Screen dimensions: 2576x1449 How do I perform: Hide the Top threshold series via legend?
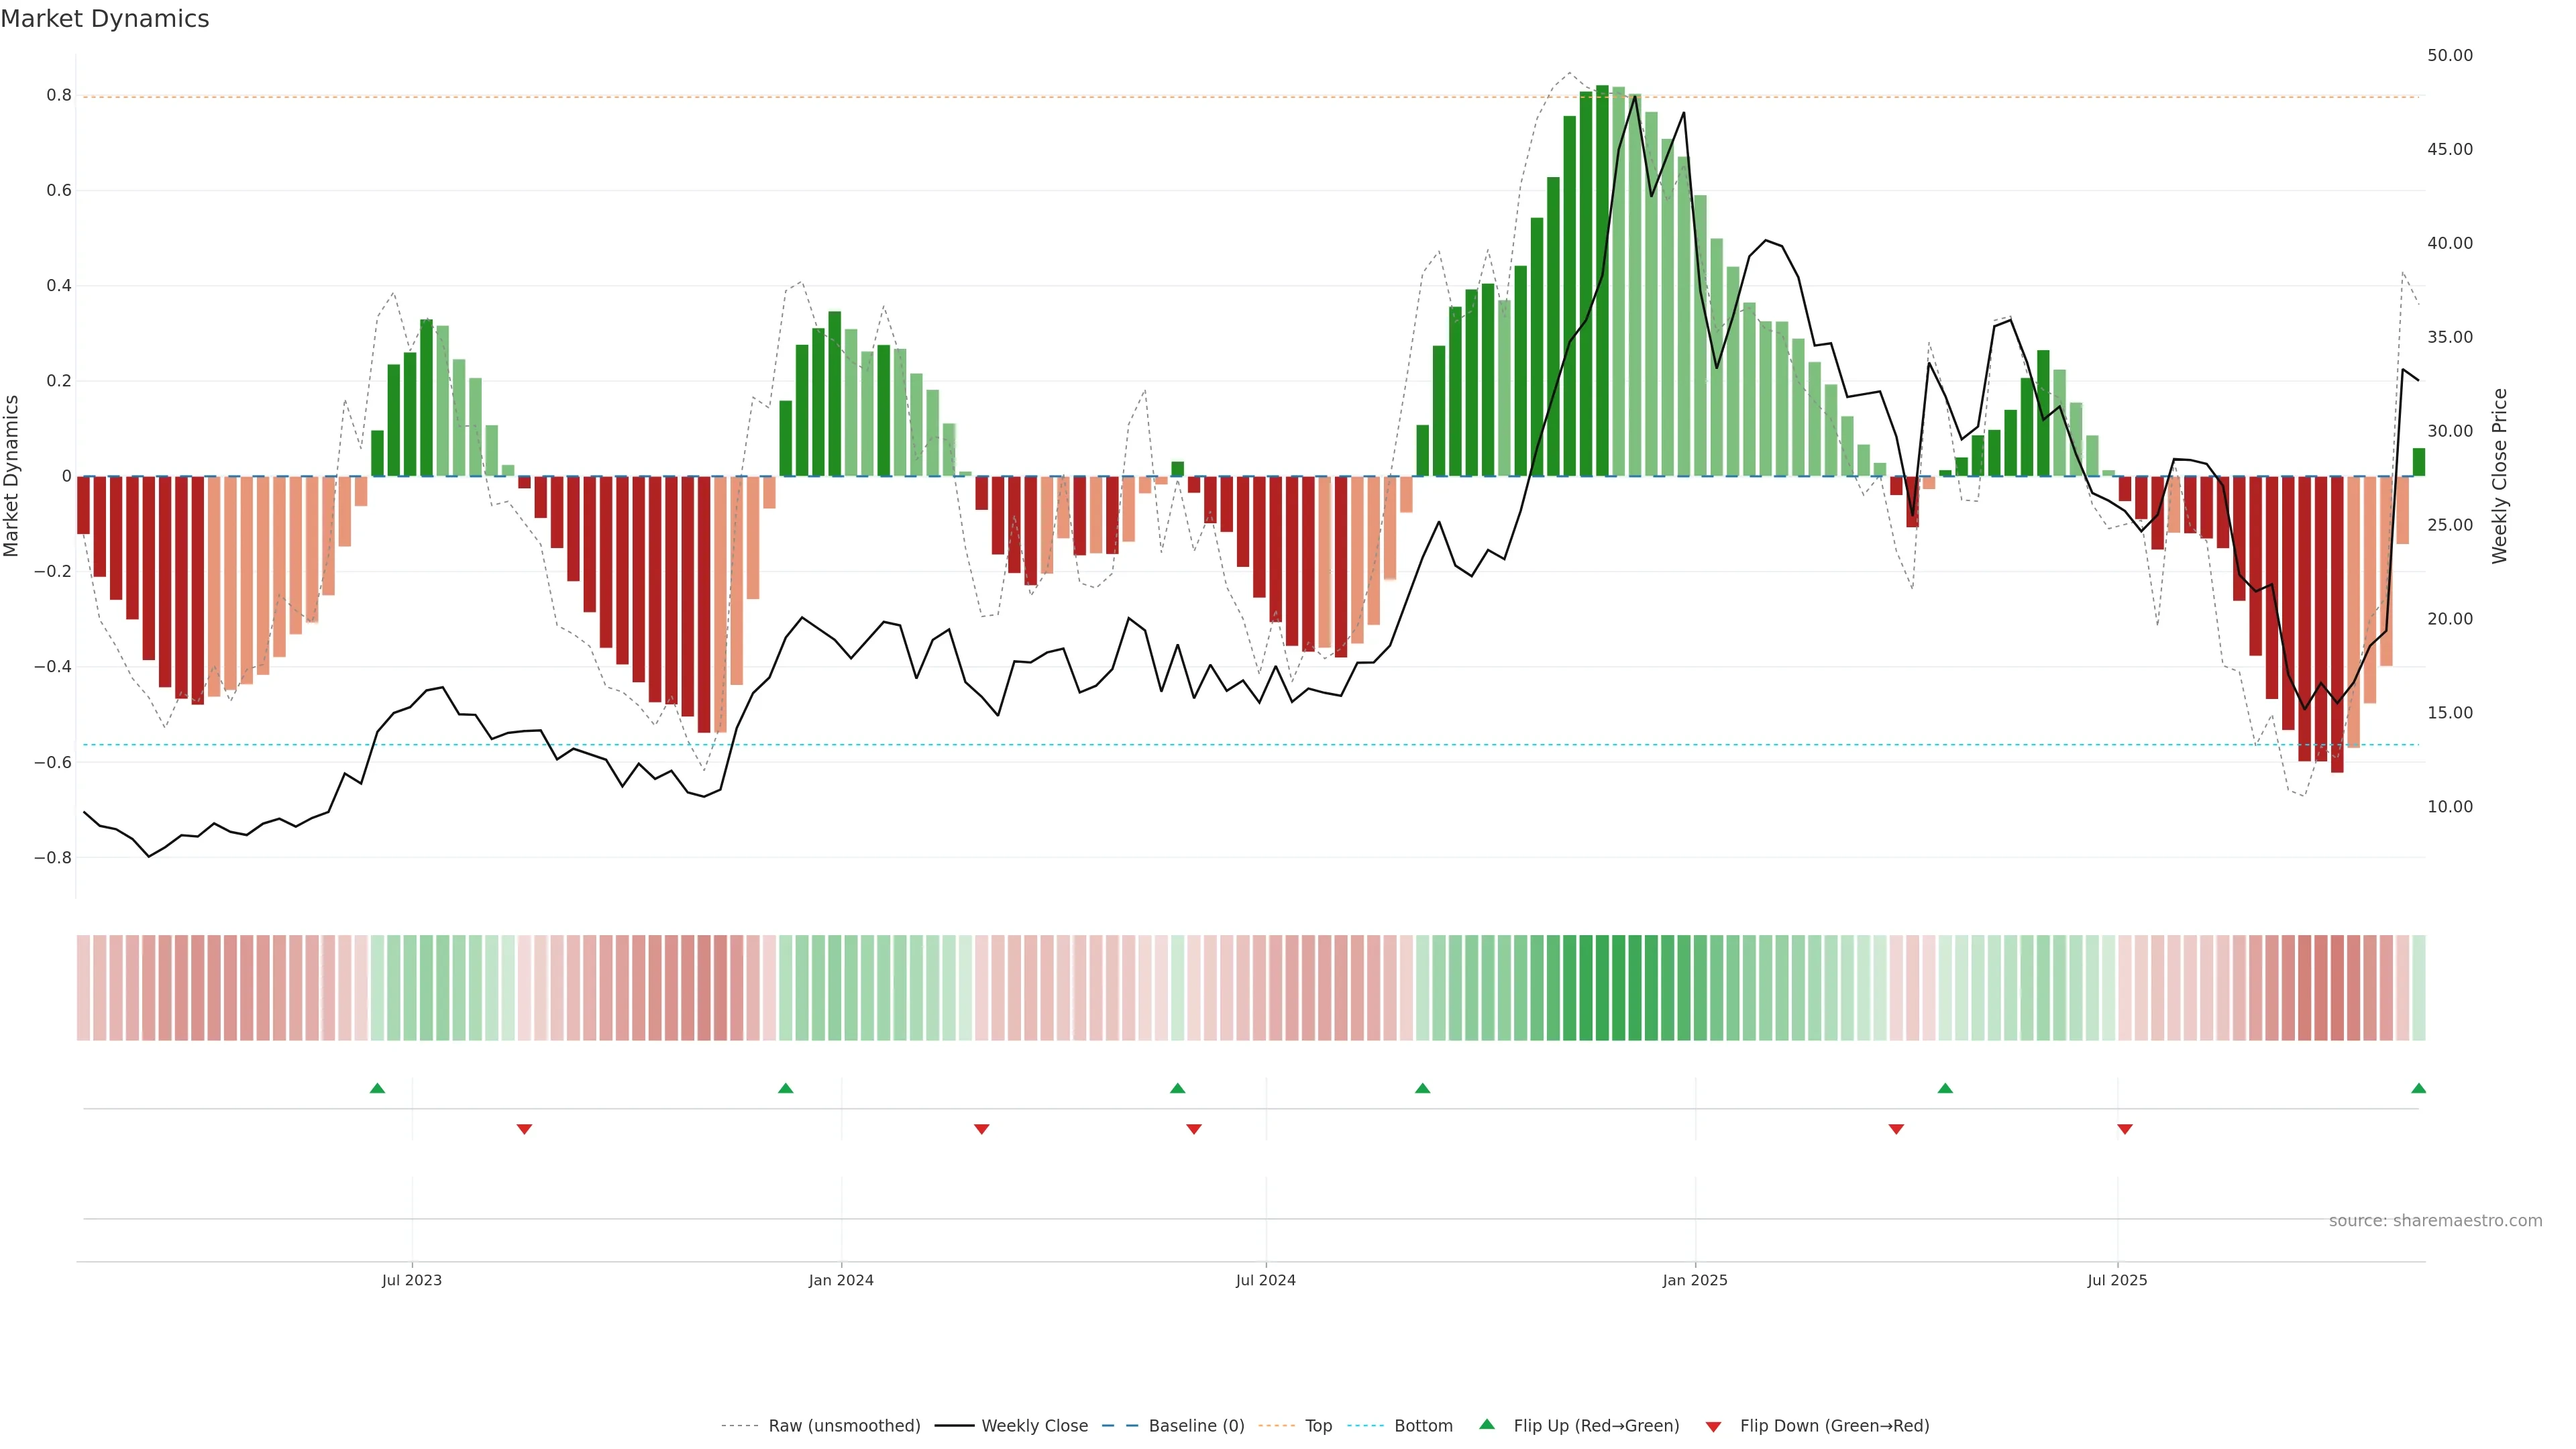1318,1426
